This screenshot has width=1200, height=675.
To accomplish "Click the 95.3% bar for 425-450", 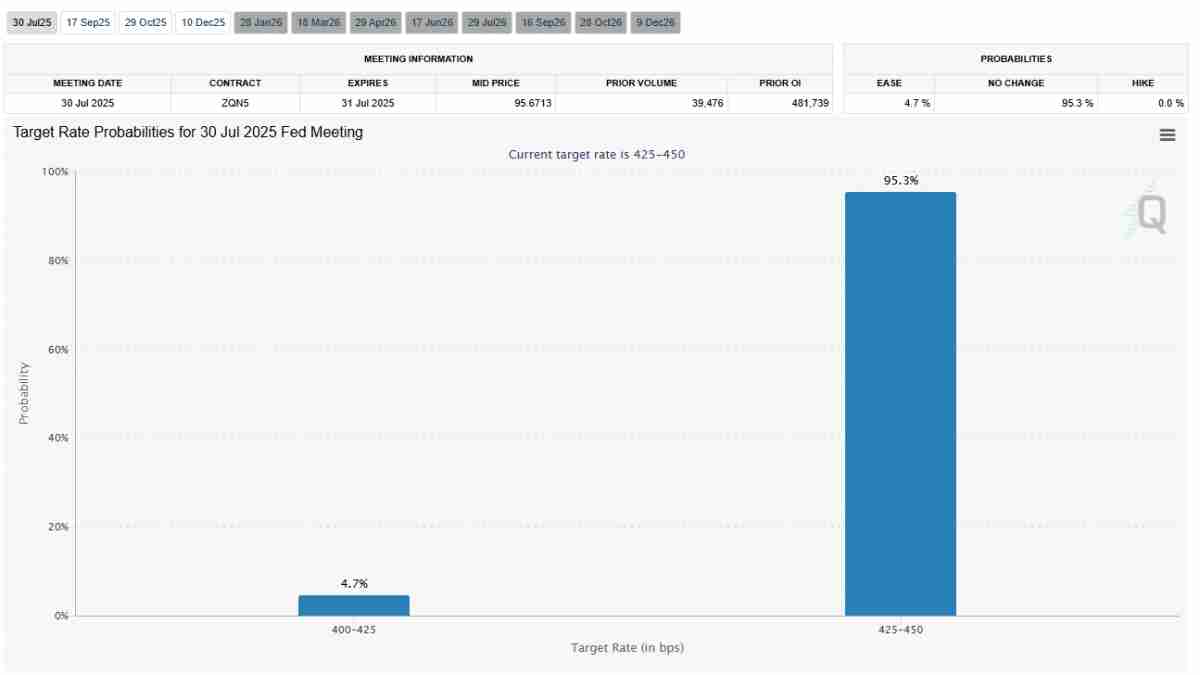I will coord(900,404).
